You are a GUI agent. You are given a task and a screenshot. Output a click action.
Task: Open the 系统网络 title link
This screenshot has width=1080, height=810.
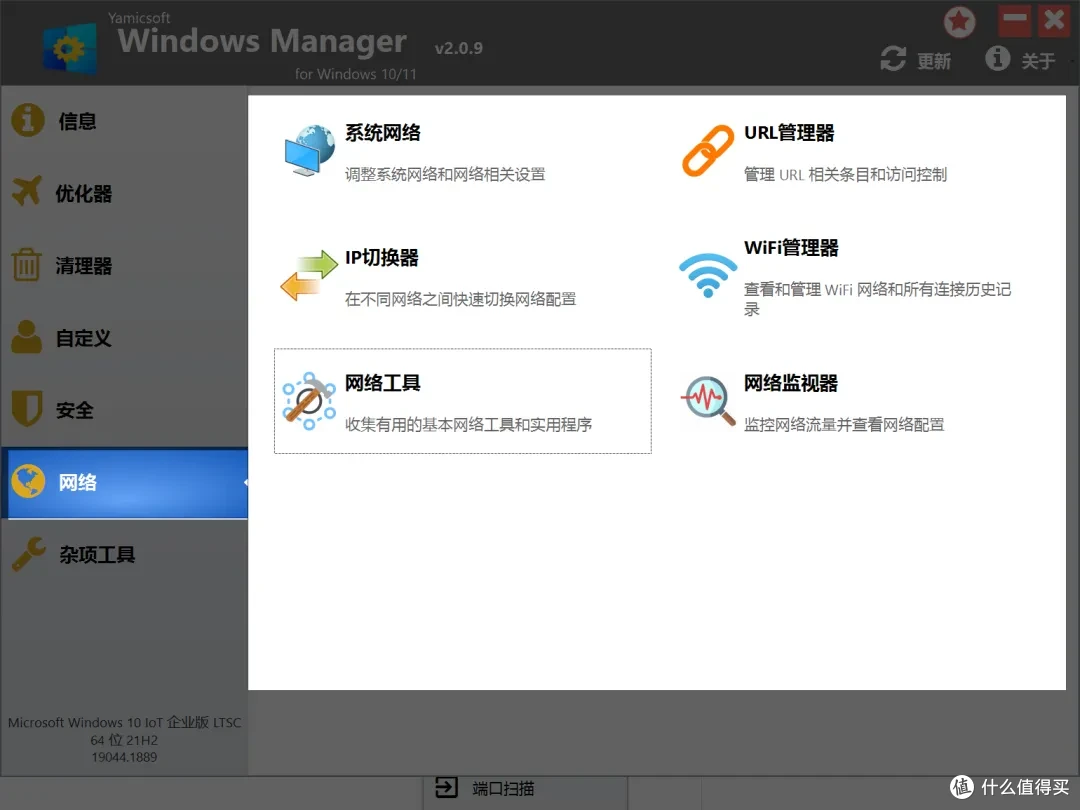[383, 132]
